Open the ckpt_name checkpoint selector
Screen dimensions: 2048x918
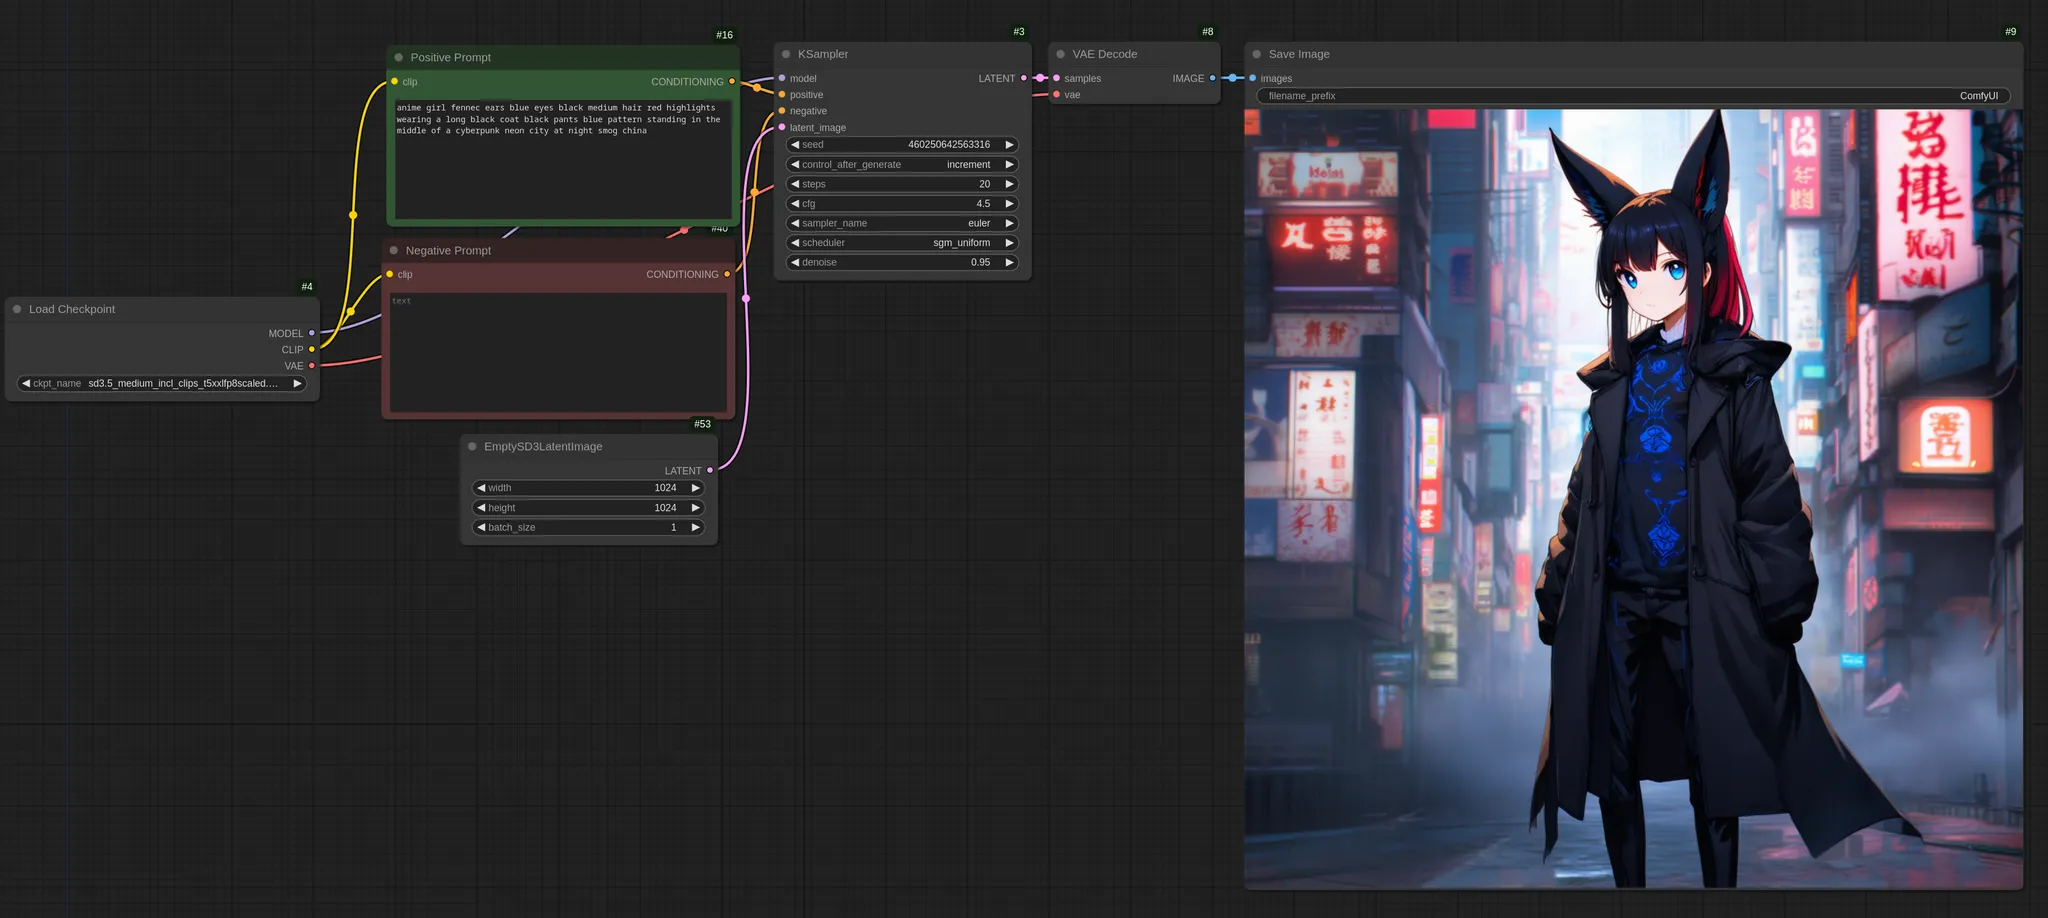tap(162, 383)
